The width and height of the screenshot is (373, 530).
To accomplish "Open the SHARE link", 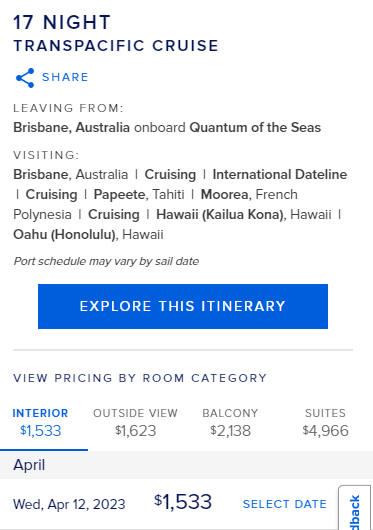I will click(x=65, y=77).
